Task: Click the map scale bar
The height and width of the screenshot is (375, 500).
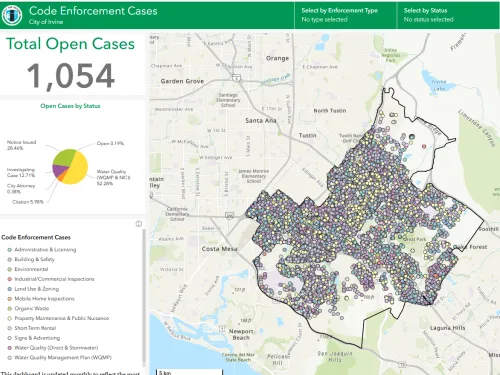Action: (189, 372)
